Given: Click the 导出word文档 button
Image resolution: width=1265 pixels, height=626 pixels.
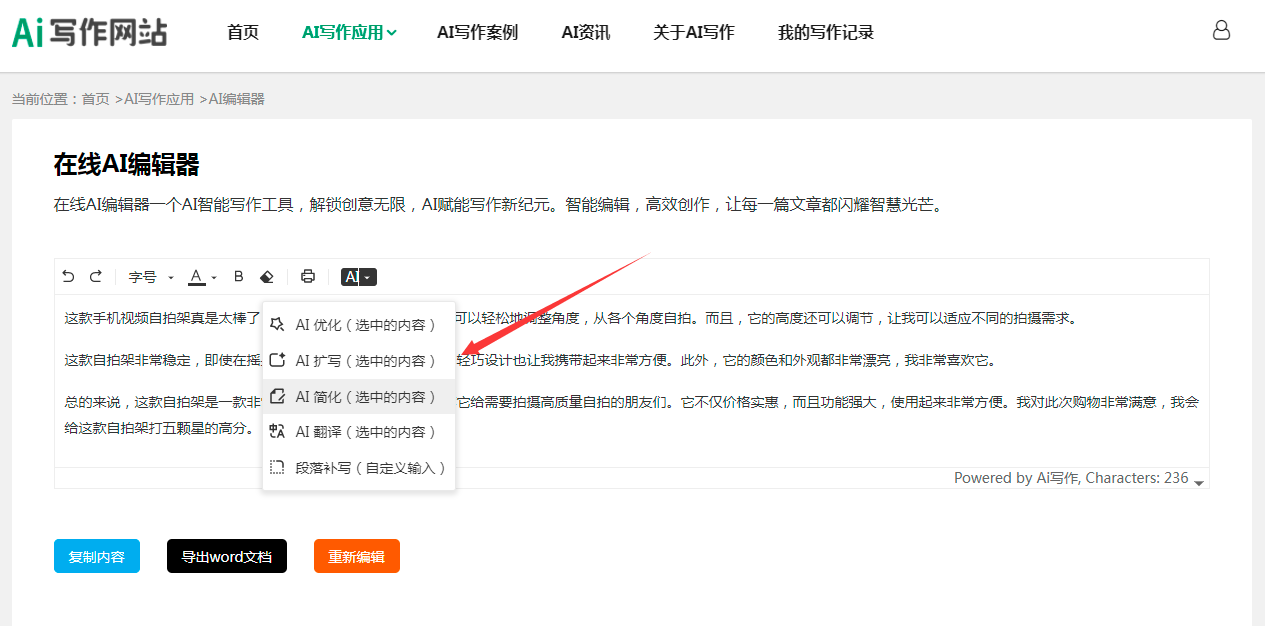Looking at the screenshot, I should (x=227, y=556).
